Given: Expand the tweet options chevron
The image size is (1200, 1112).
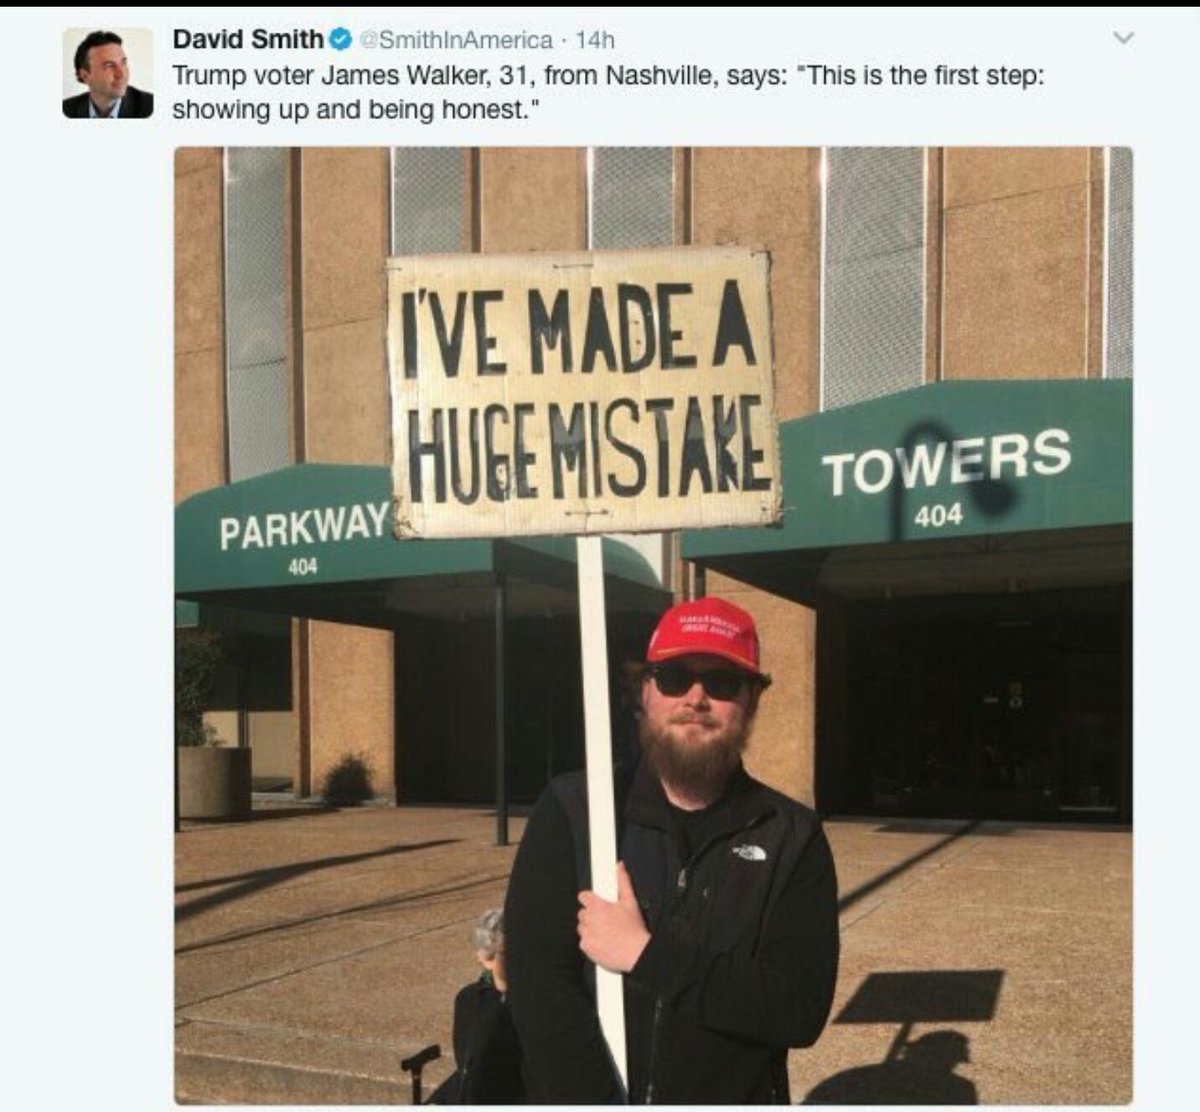Looking at the screenshot, I should 1124,38.
